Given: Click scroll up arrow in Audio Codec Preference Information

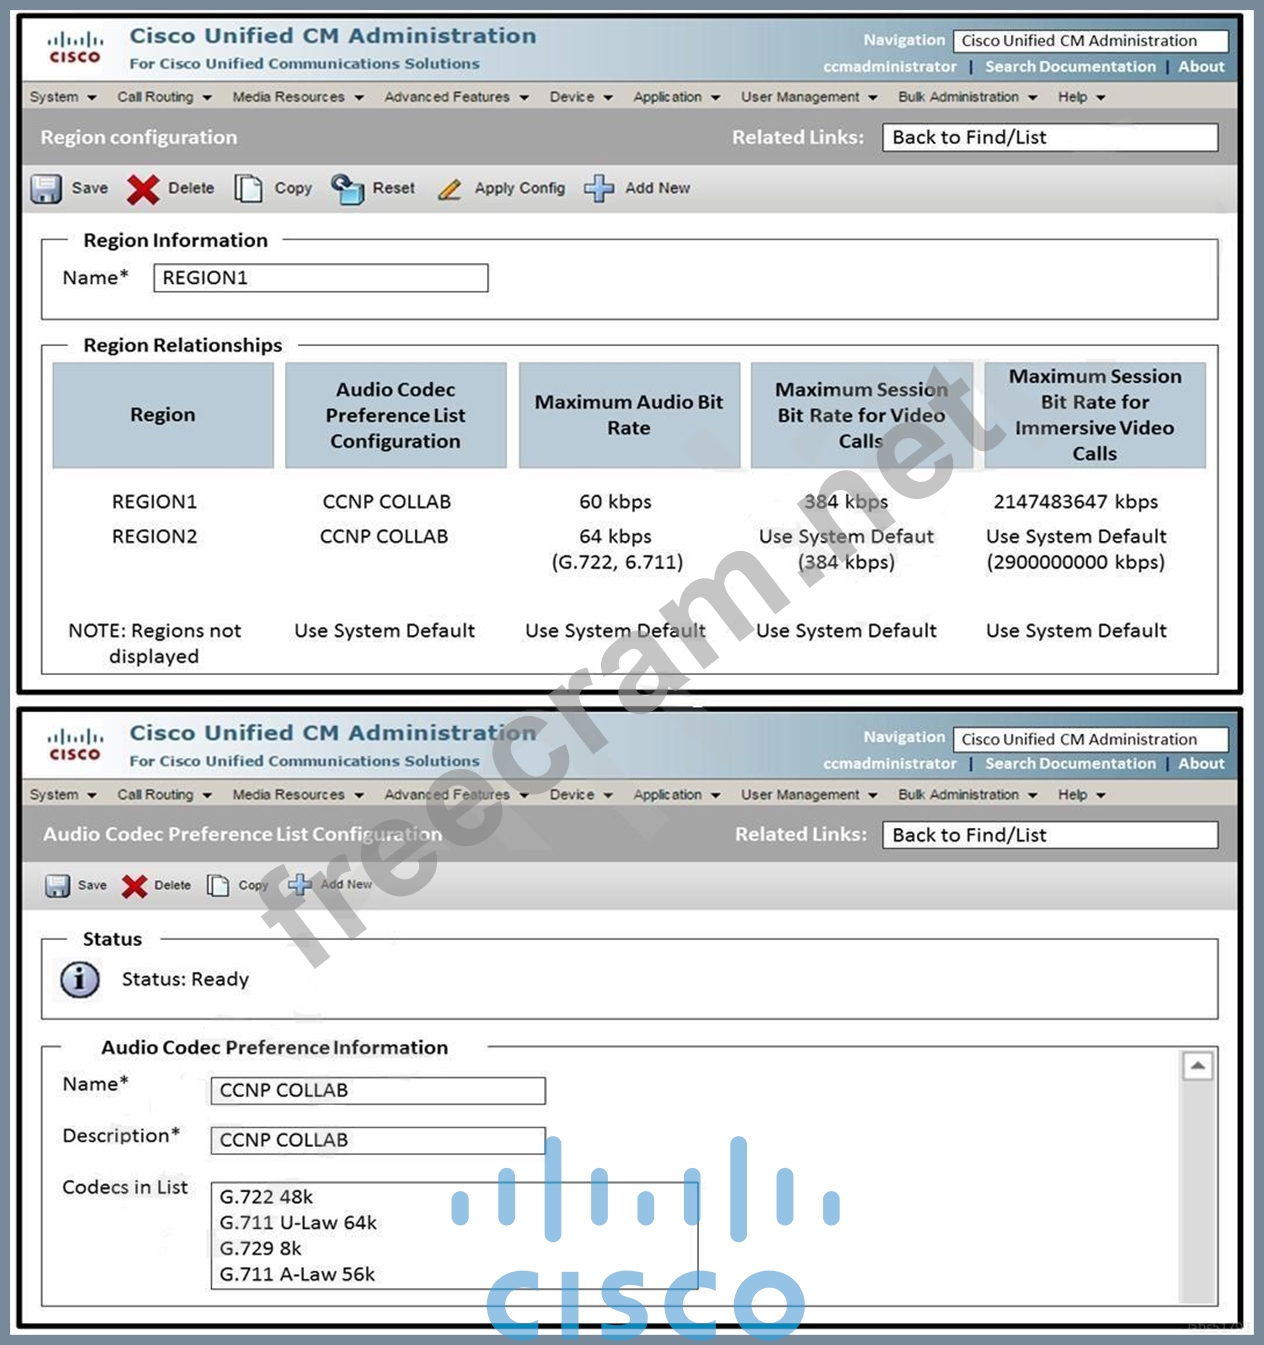Looking at the screenshot, I should (1197, 1066).
